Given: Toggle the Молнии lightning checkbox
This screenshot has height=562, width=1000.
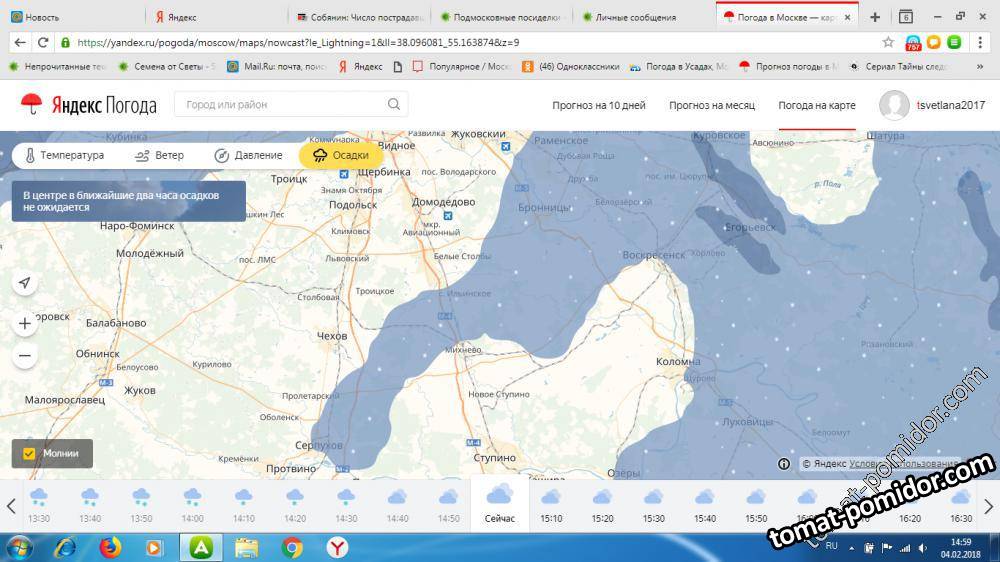Looking at the screenshot, I should point(29,454).
